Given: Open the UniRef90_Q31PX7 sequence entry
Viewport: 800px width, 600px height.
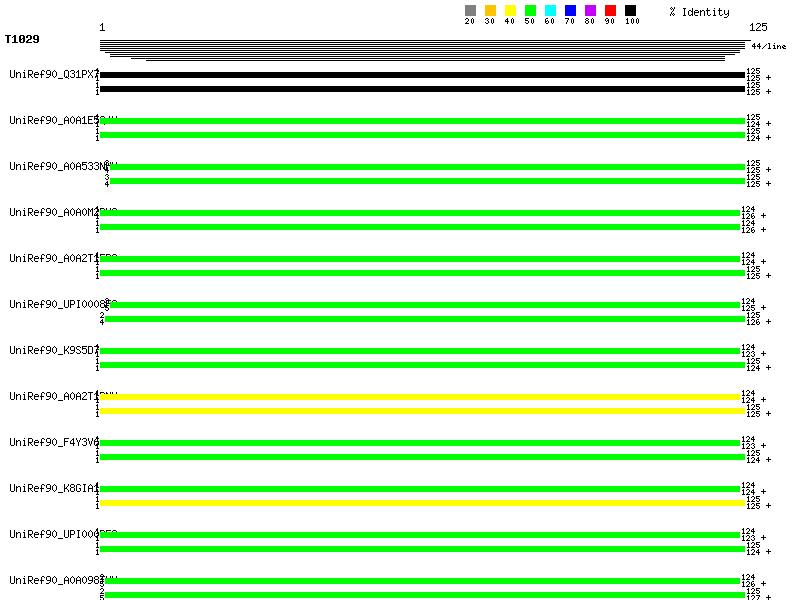Looking at the screenshot, I should pos(53,74).
